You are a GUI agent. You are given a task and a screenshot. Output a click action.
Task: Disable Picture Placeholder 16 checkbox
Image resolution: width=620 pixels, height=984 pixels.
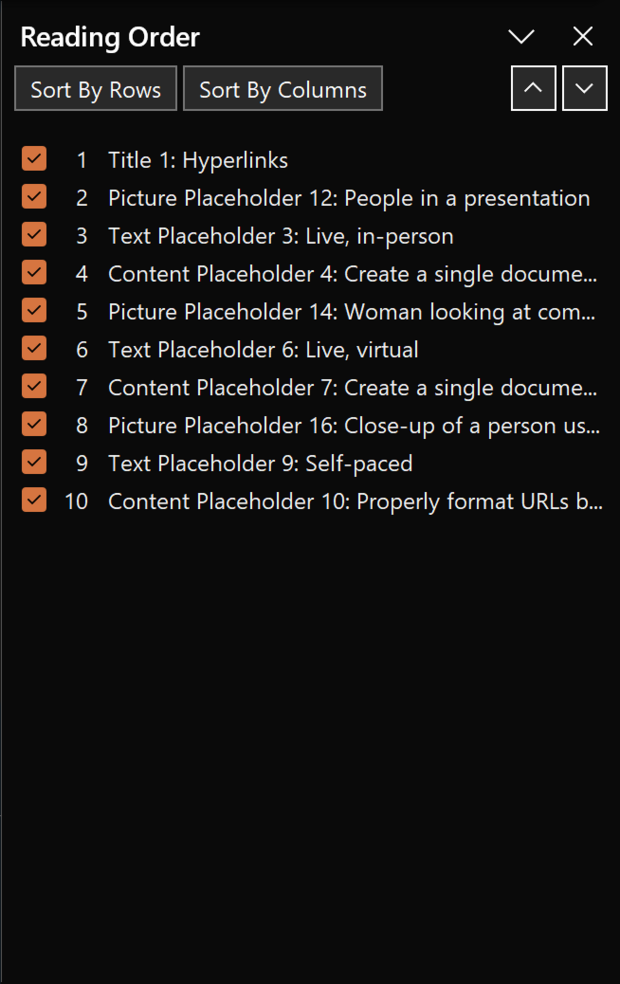(34, 425)
